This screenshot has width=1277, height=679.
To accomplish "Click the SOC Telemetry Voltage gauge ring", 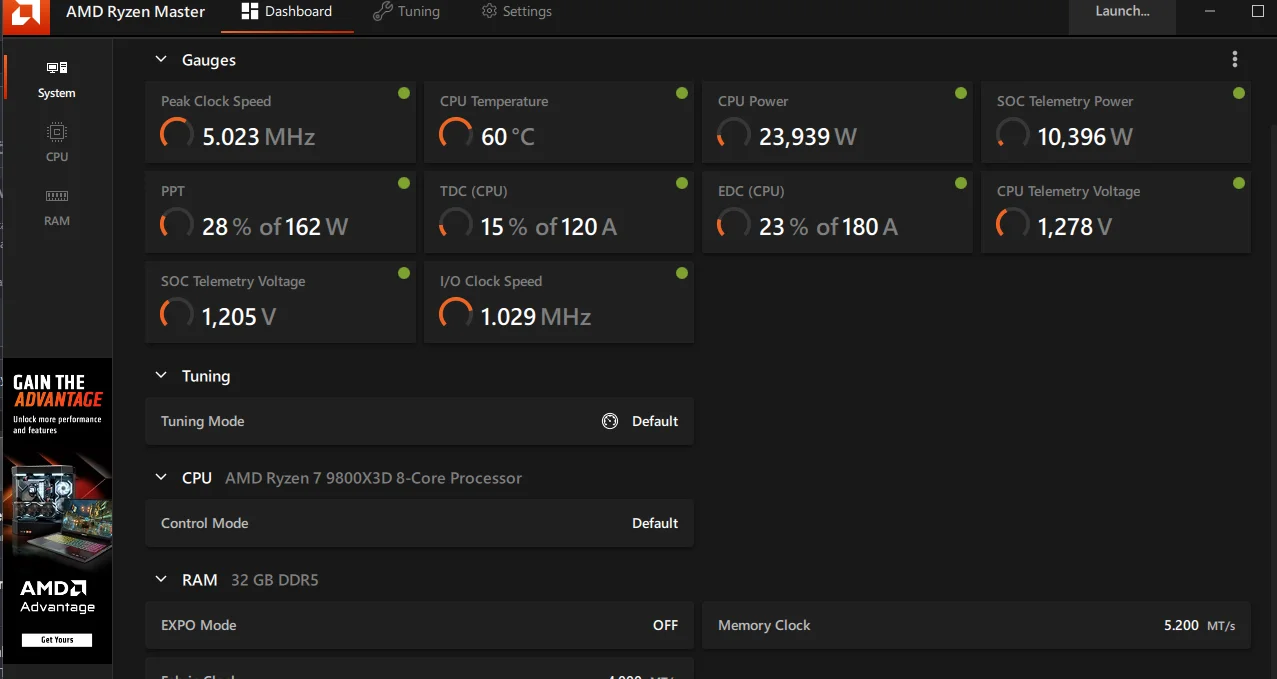I will click(177, 315).
